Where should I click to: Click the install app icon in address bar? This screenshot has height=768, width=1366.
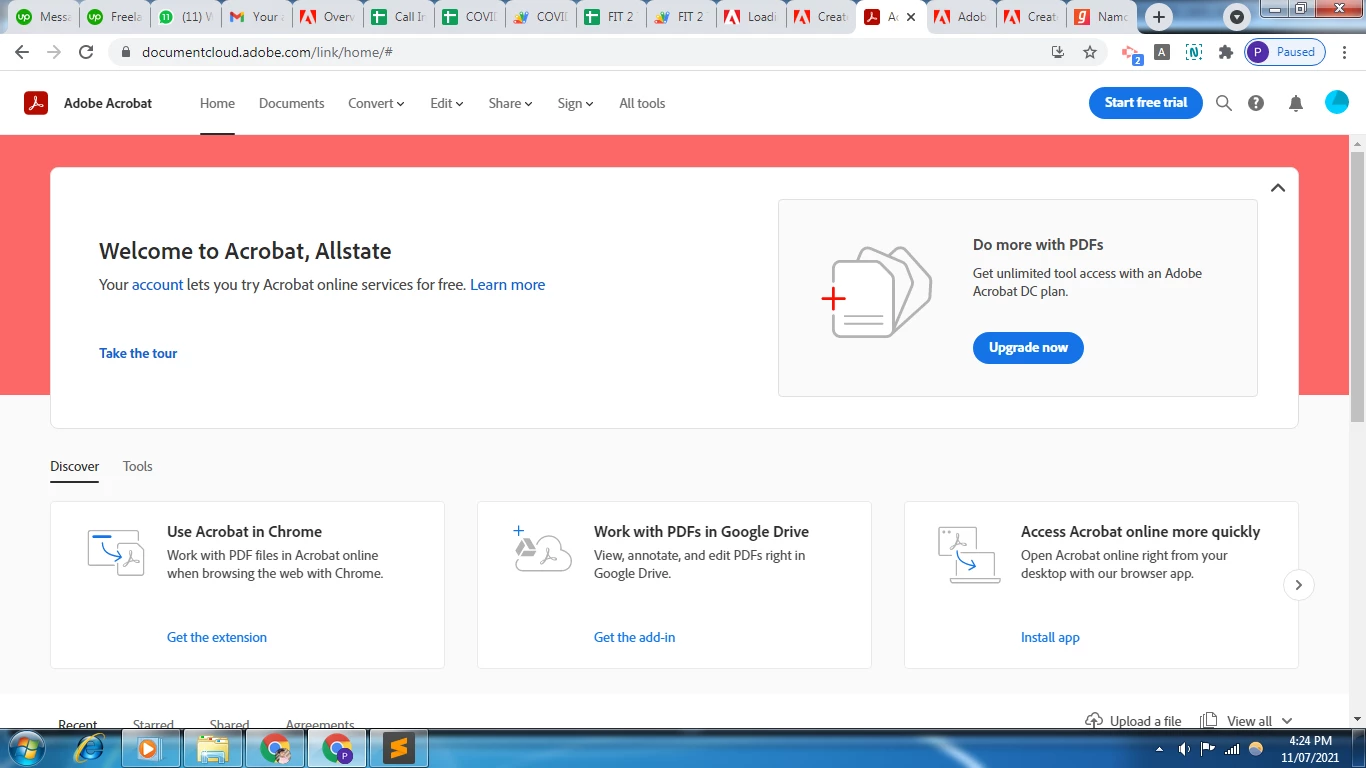click(1058, 52)
